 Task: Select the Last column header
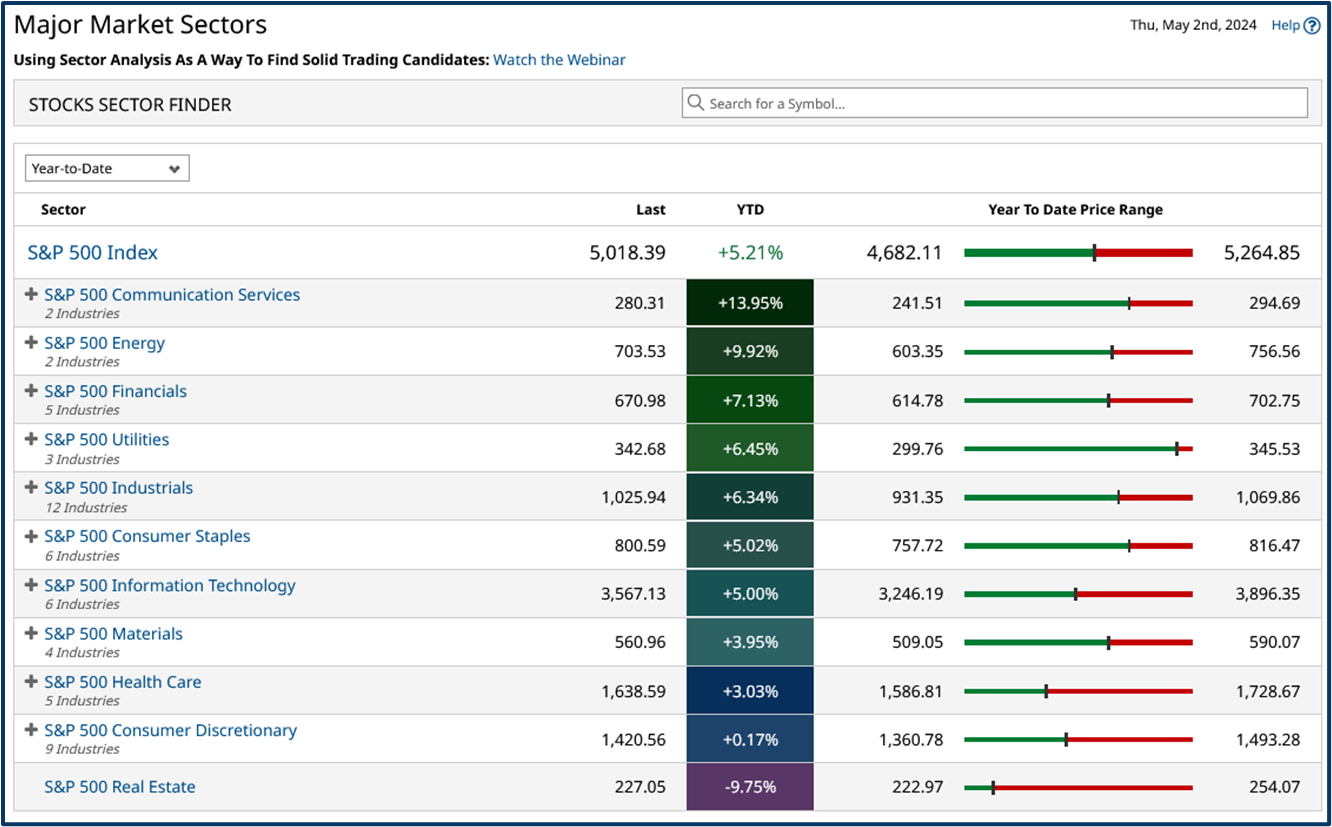pyautogui.click(x=650, y=210)
